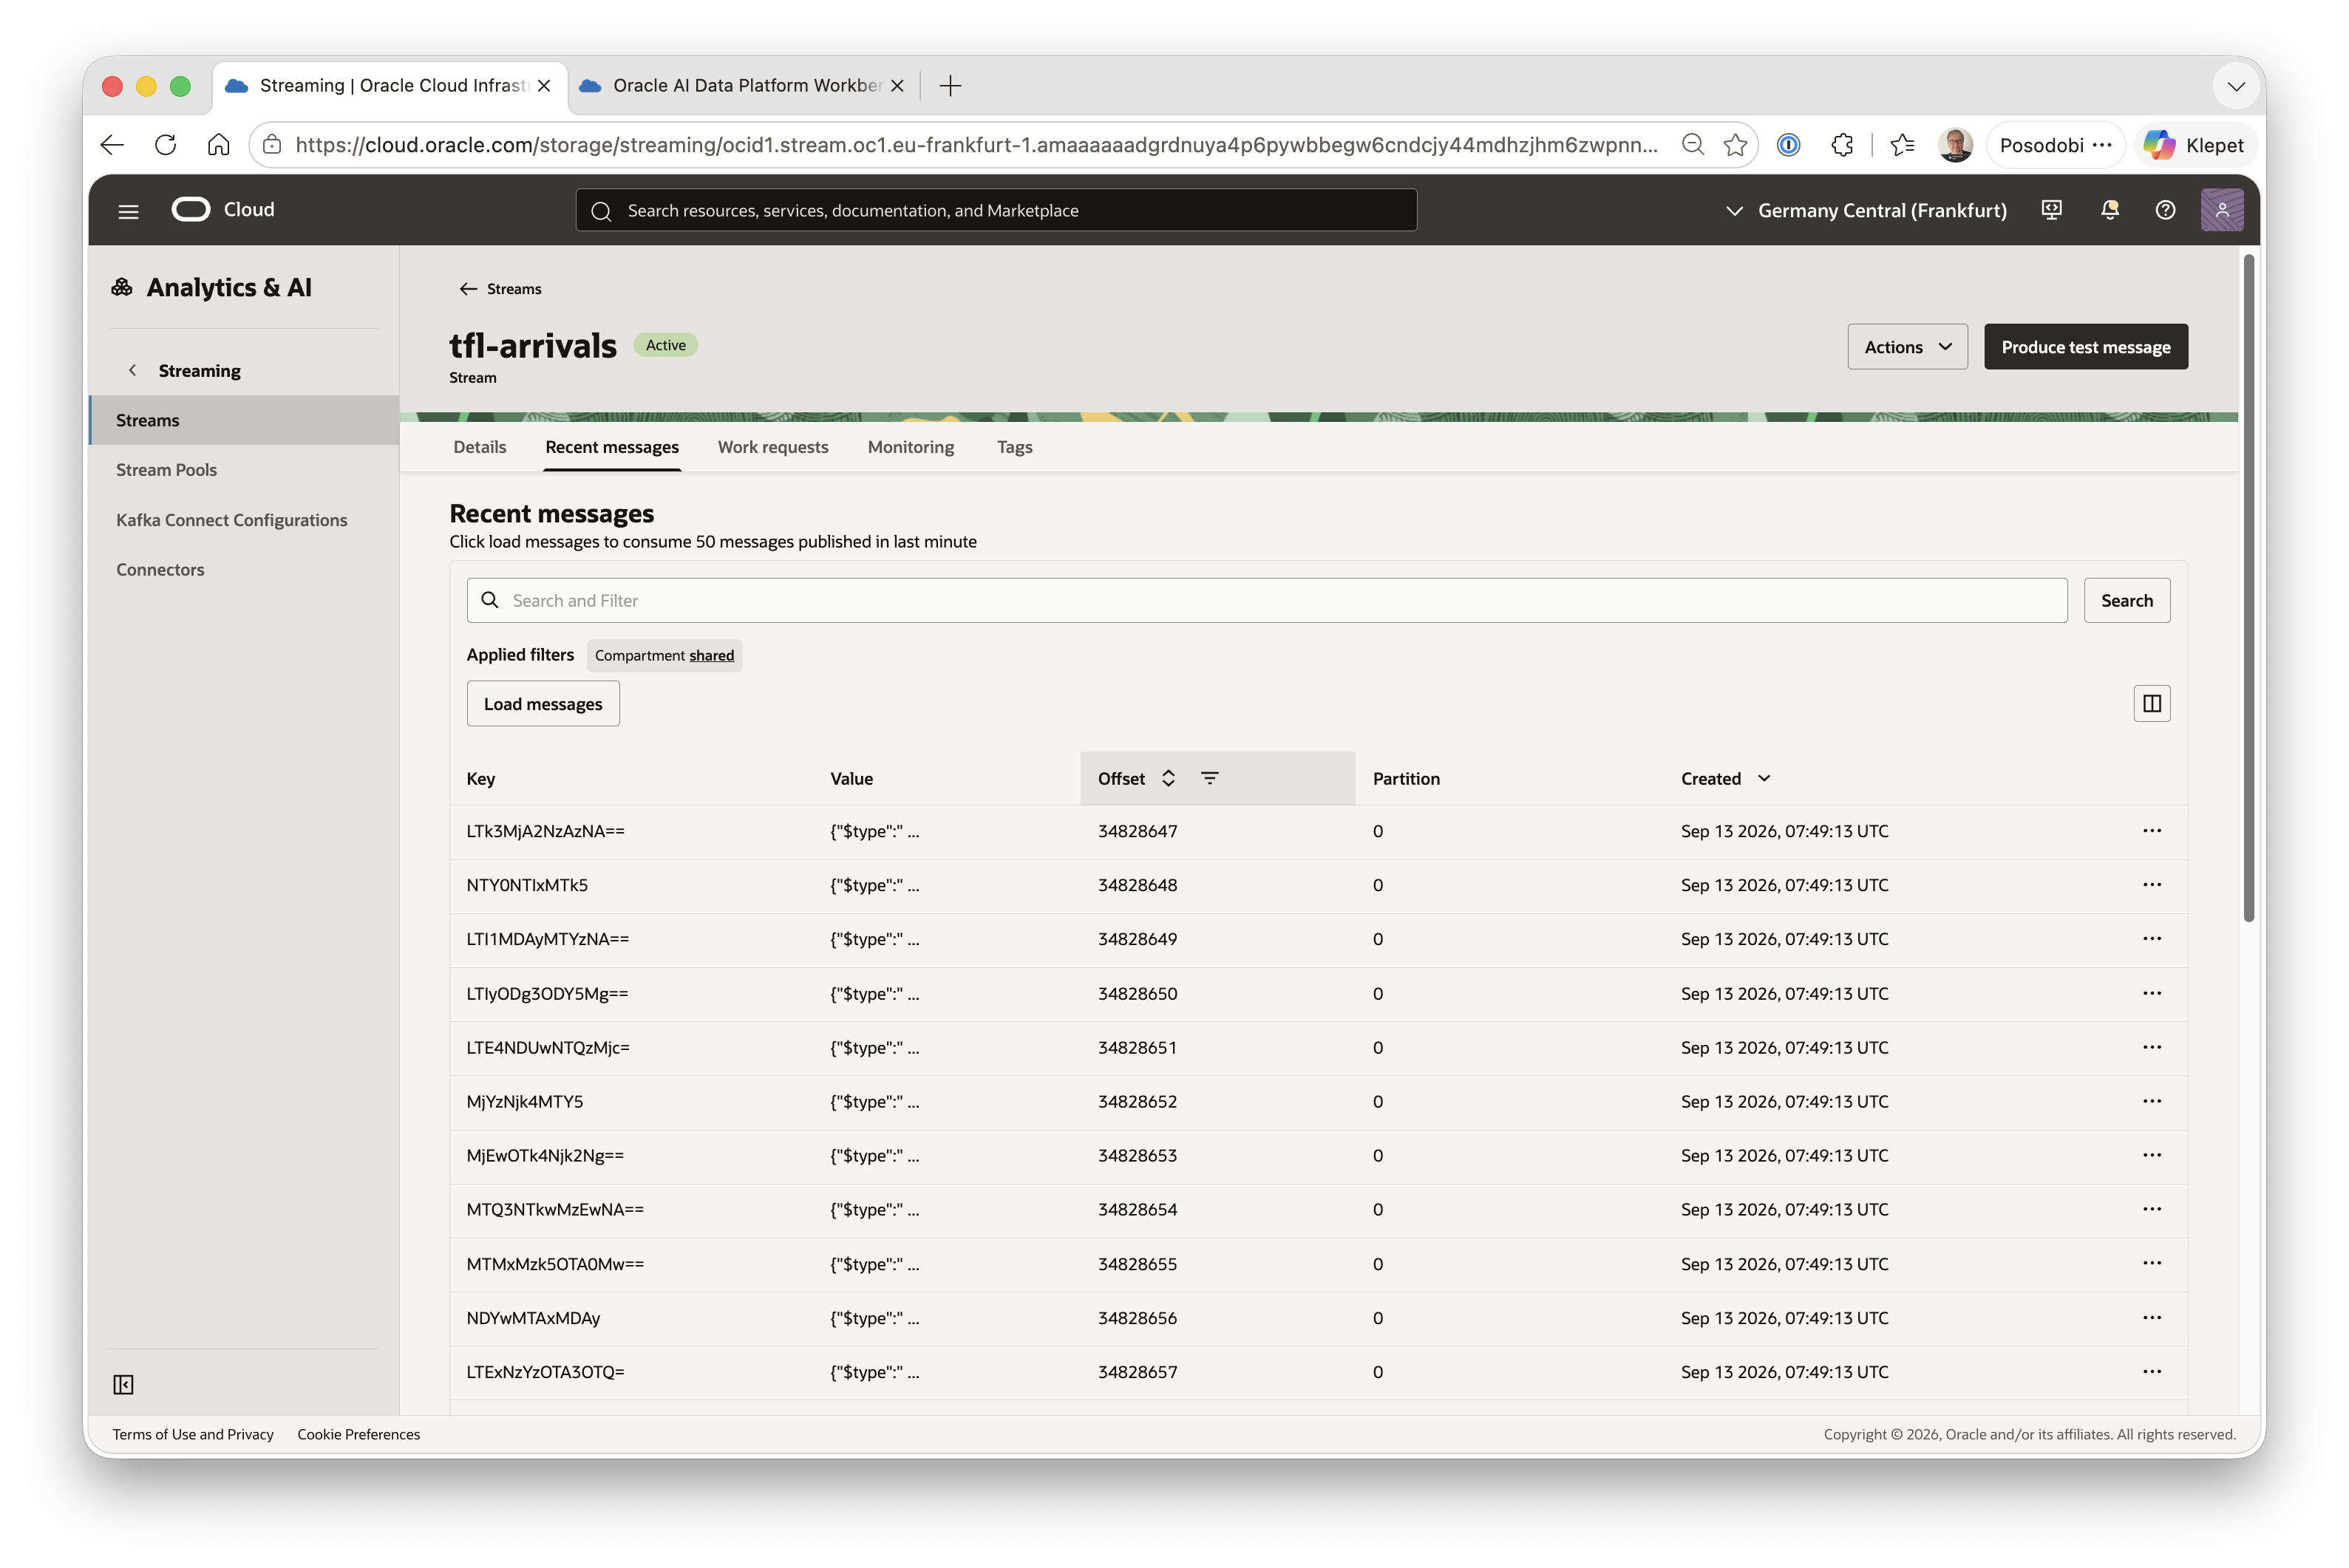Open the Cloud Shell developer tools icon
Viewport: 2349px width, 1568px height.
2051,210
